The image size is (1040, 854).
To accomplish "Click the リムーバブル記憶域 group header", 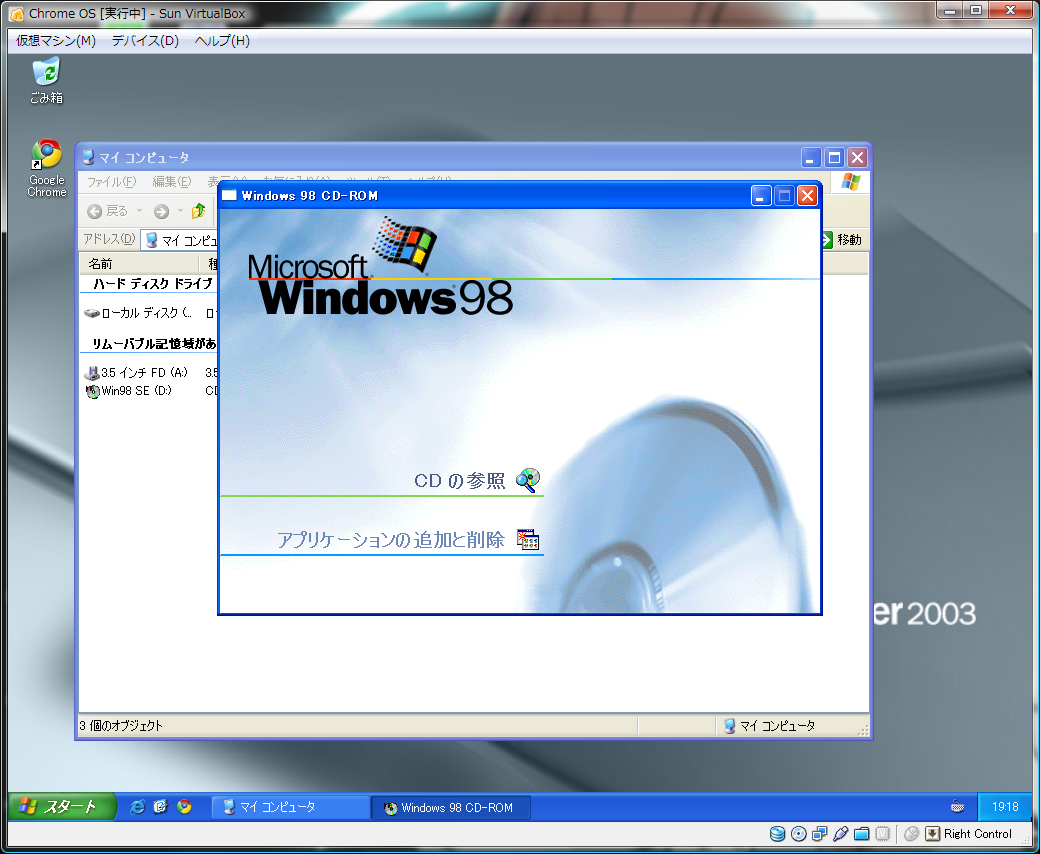I will 153,343.
